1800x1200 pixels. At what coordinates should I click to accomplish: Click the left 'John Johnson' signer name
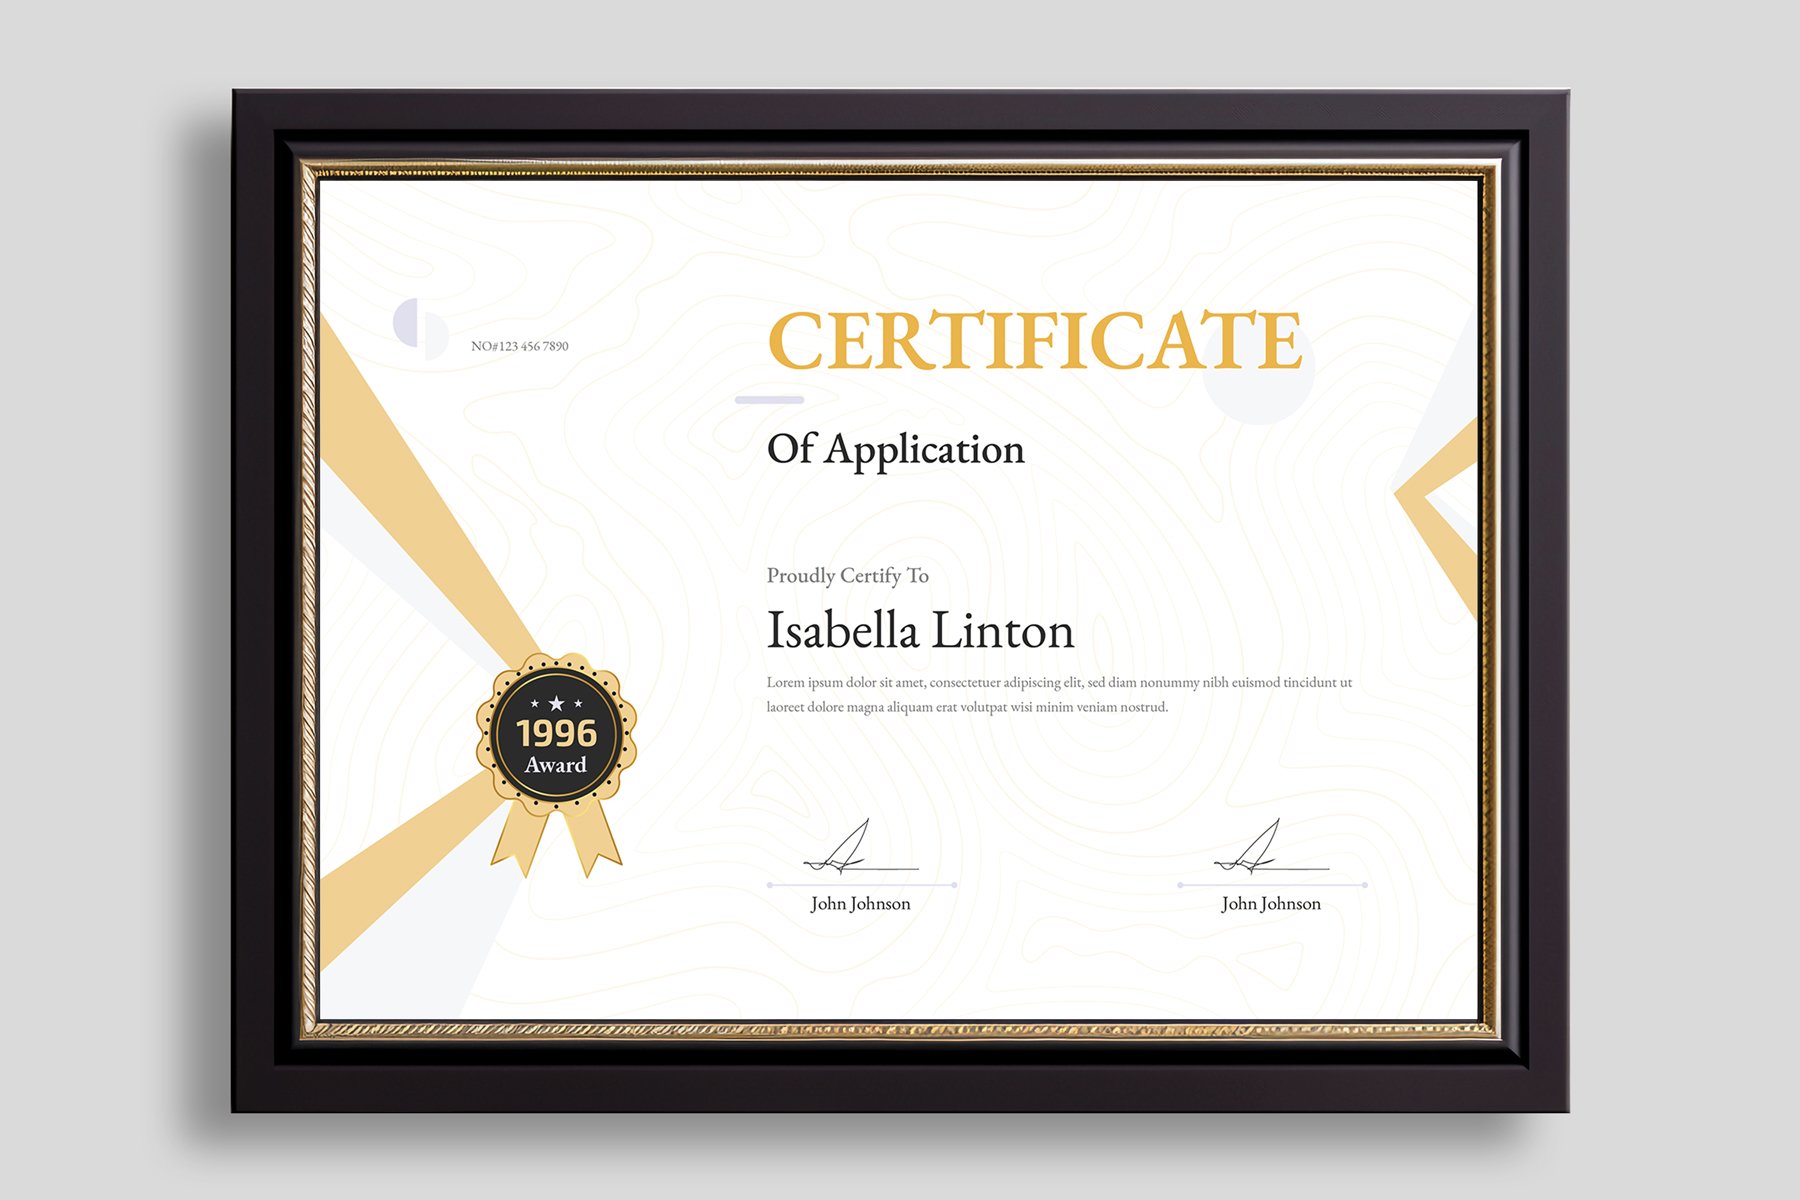(x=861, y=904)
